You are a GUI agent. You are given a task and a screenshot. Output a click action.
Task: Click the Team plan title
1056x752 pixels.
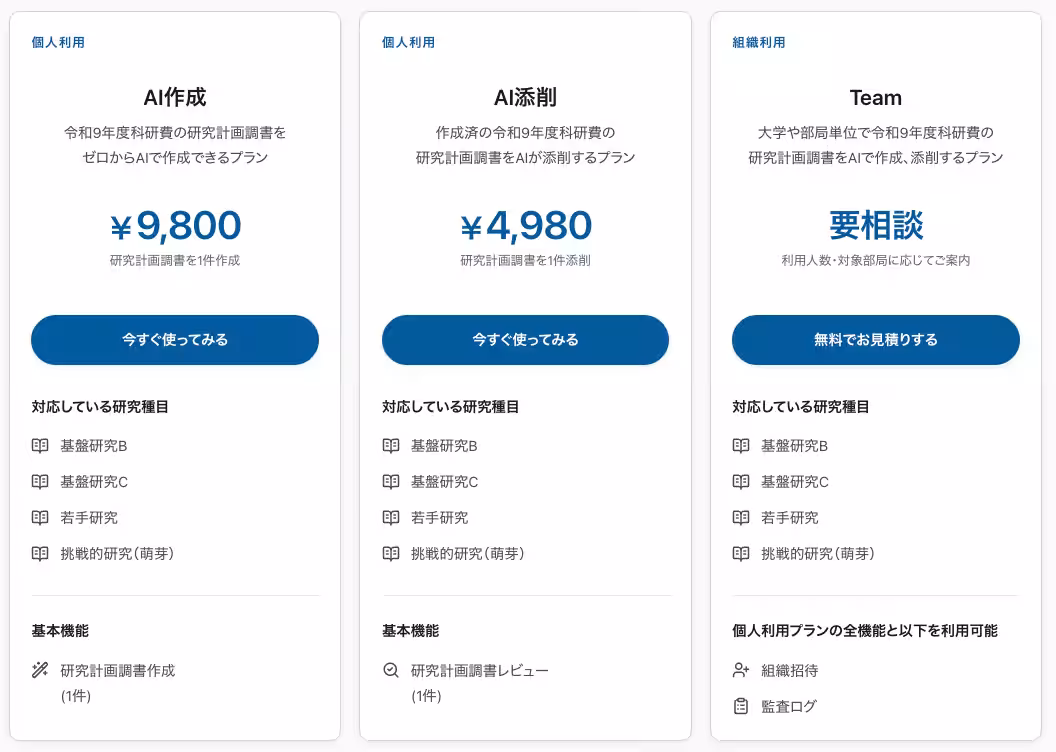point(876,98)
